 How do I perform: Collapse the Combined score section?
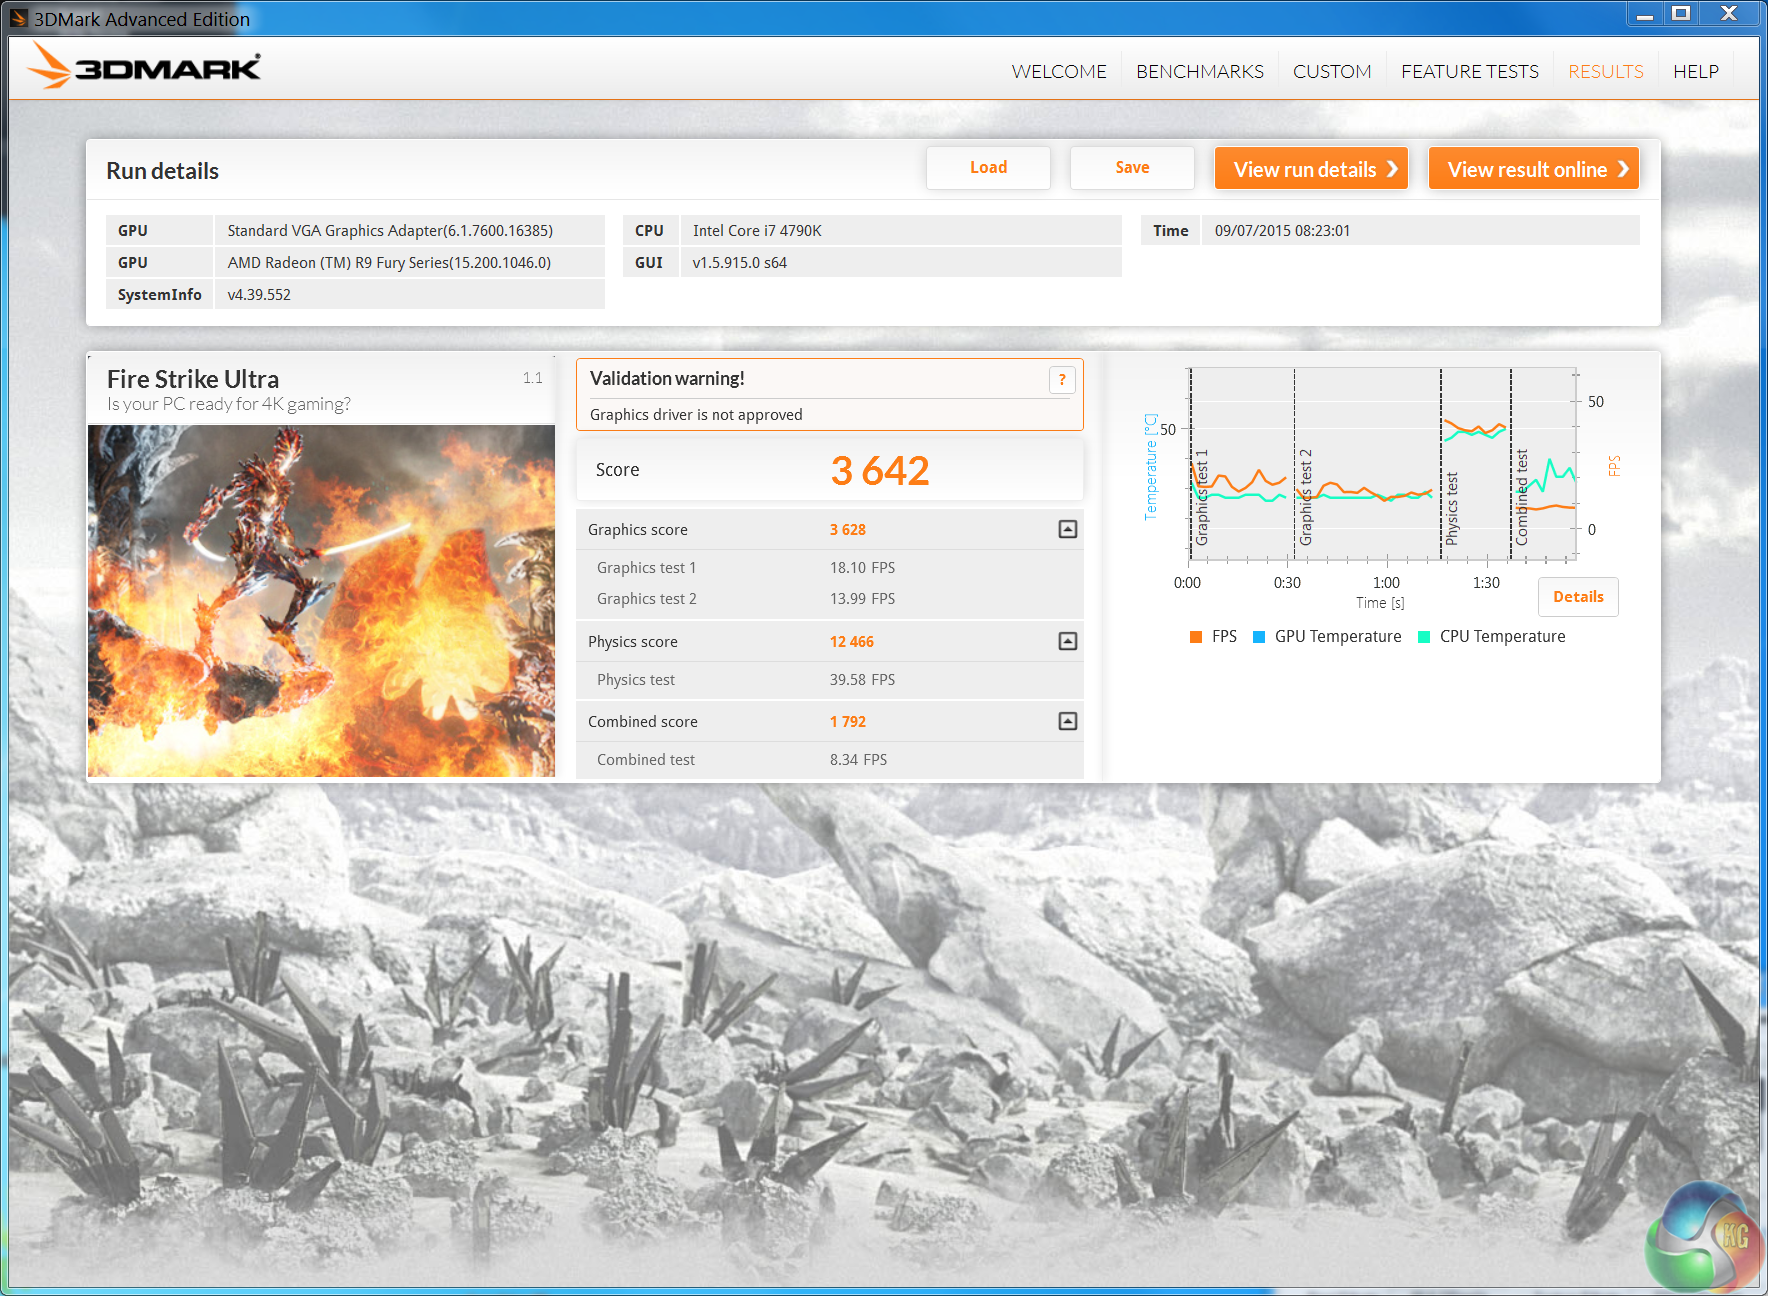pyautogui.click(x=1068, y=722)
